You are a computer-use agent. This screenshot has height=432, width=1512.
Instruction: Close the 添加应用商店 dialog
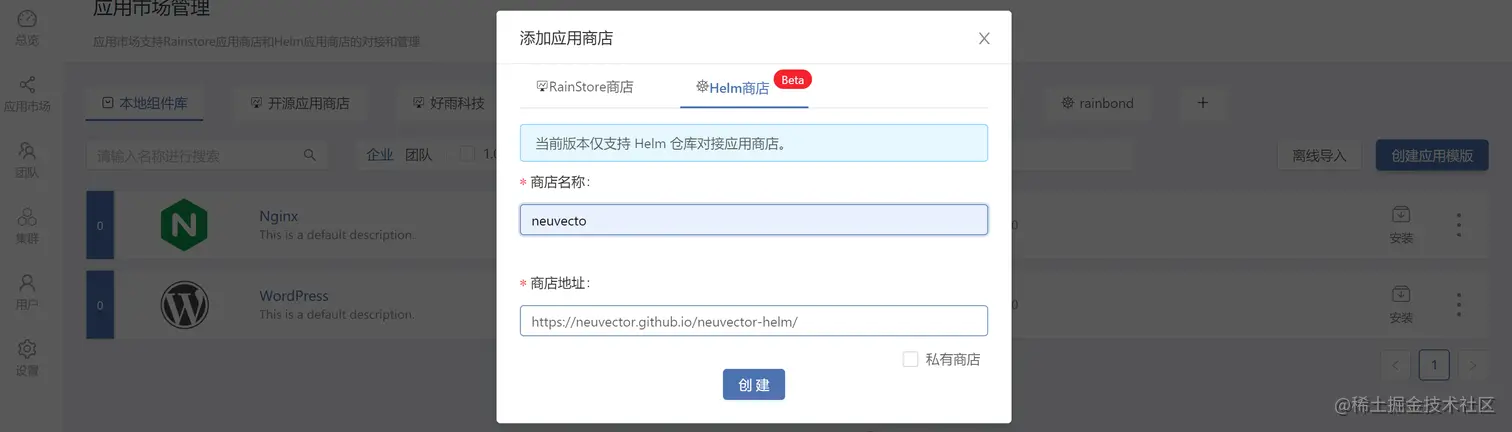[x=984, y=38]
